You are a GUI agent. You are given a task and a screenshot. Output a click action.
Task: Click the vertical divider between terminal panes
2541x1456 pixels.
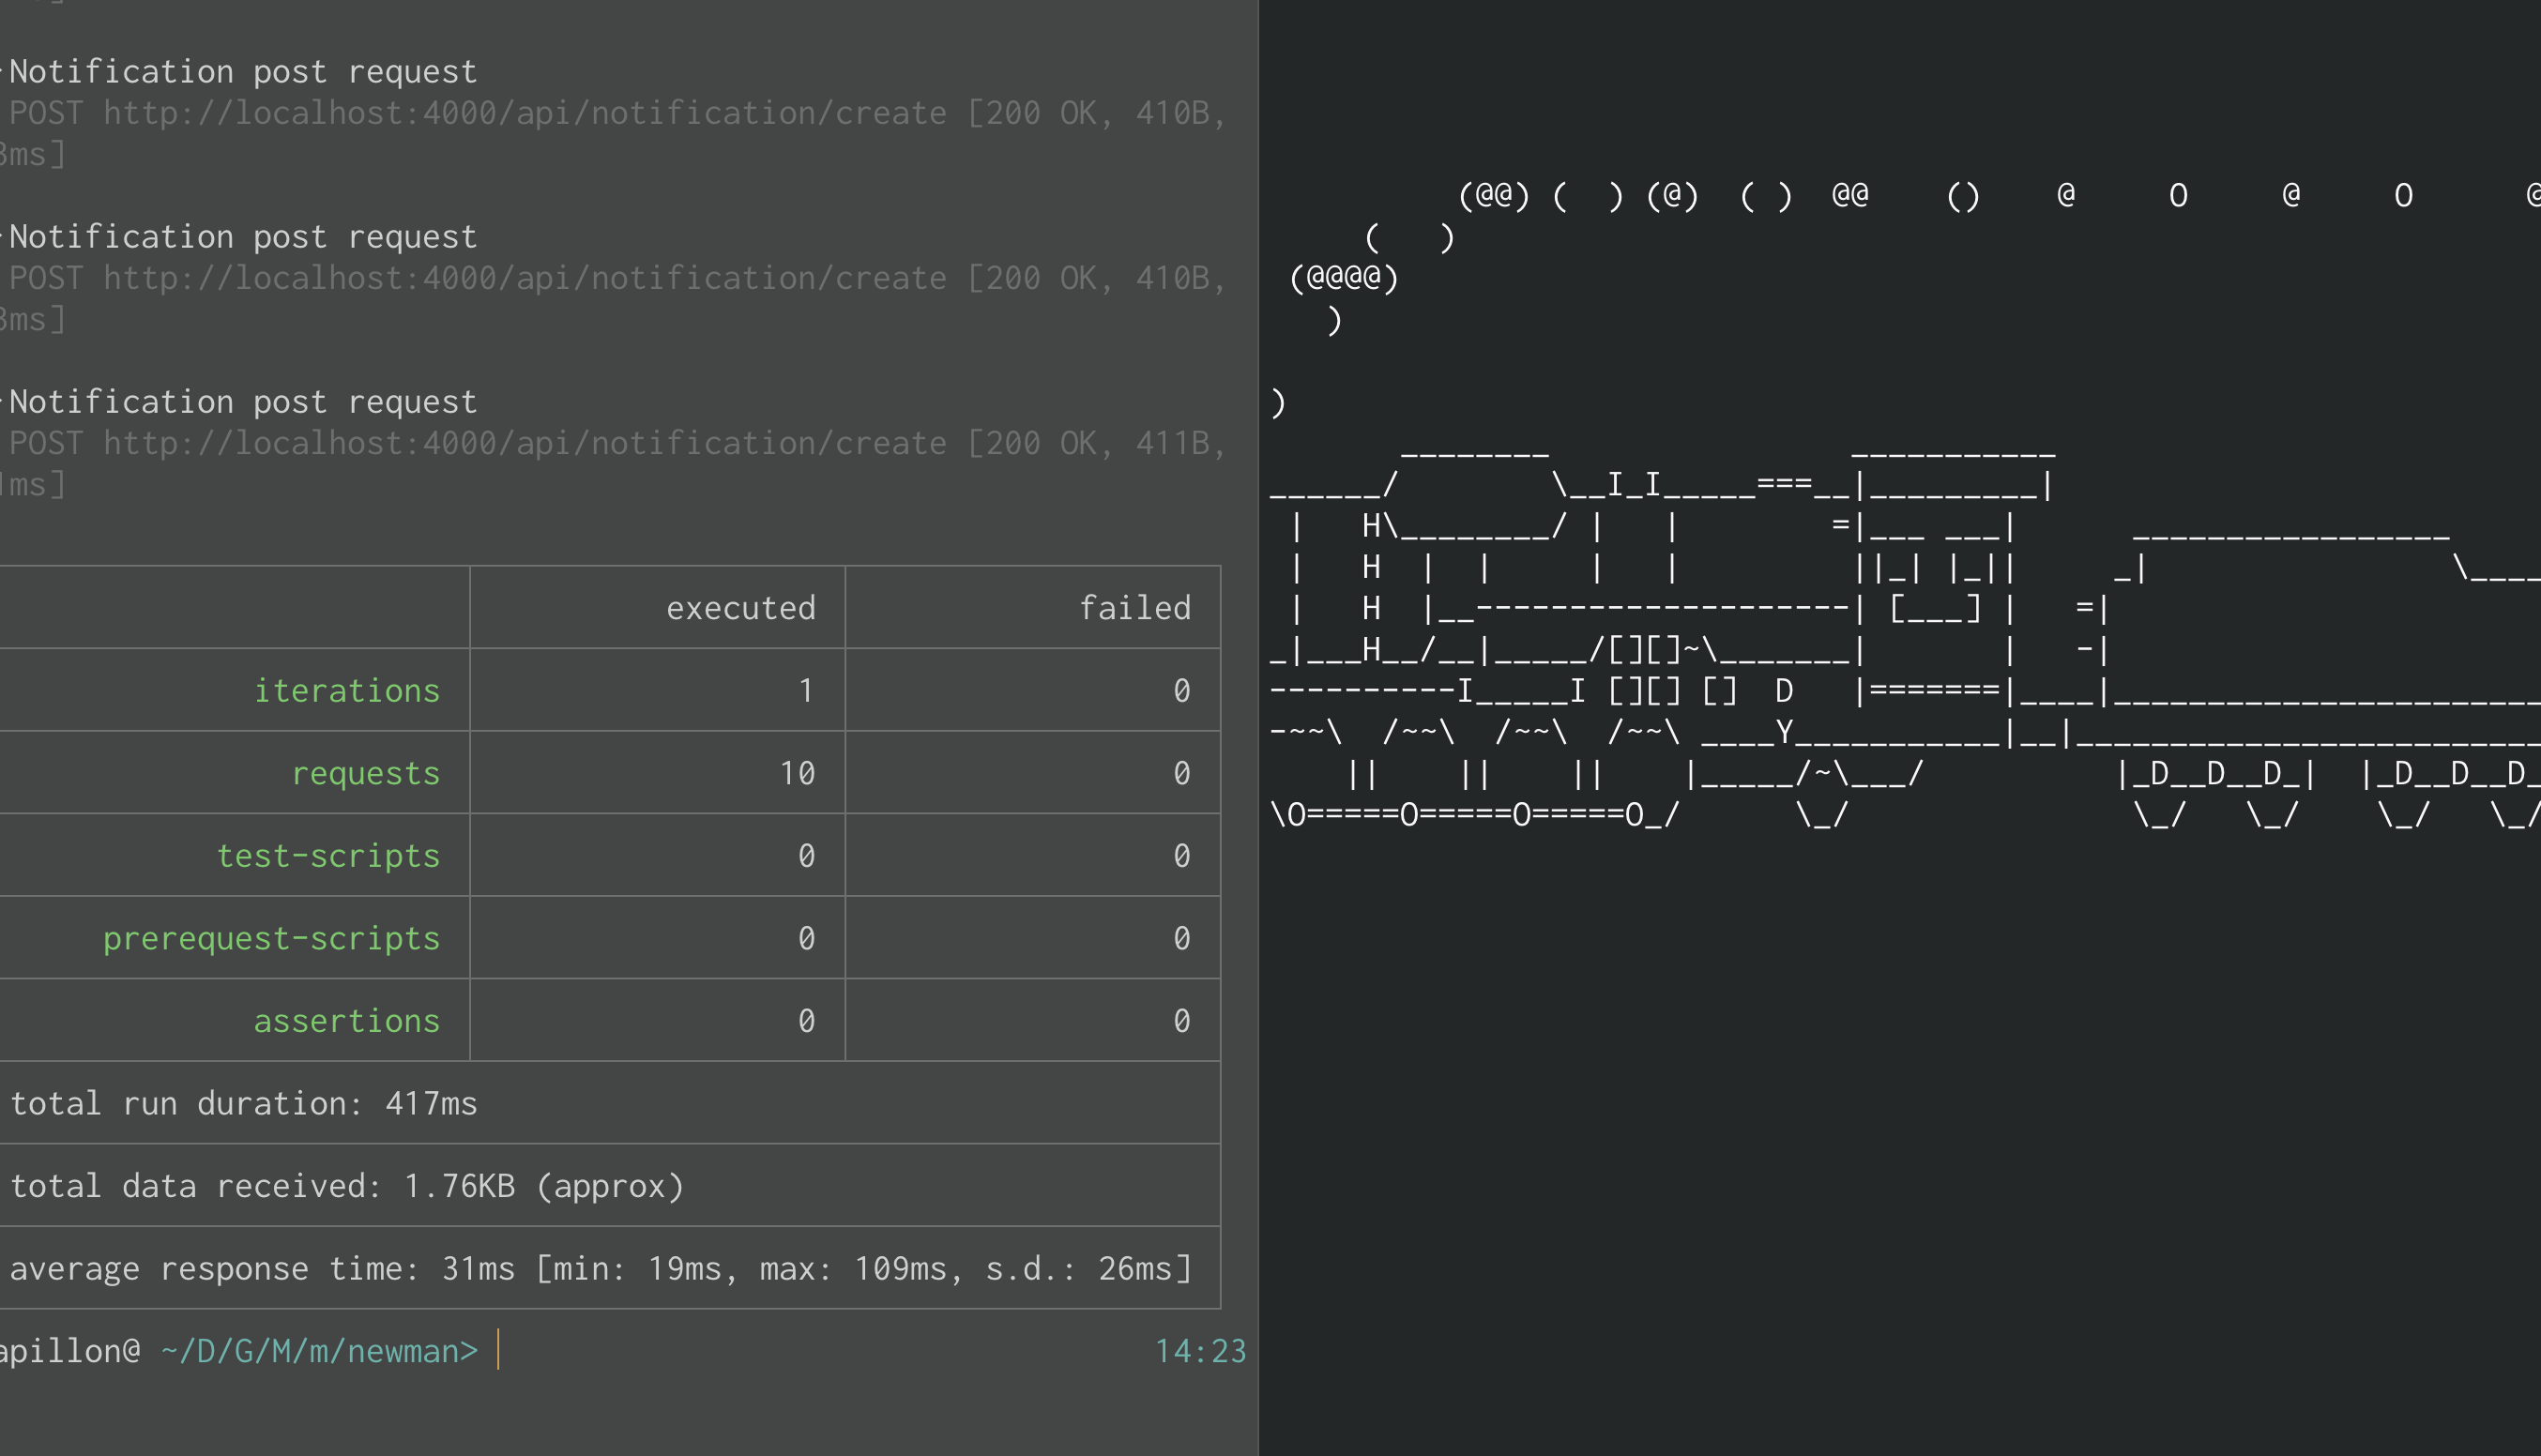pos(1258,728)
